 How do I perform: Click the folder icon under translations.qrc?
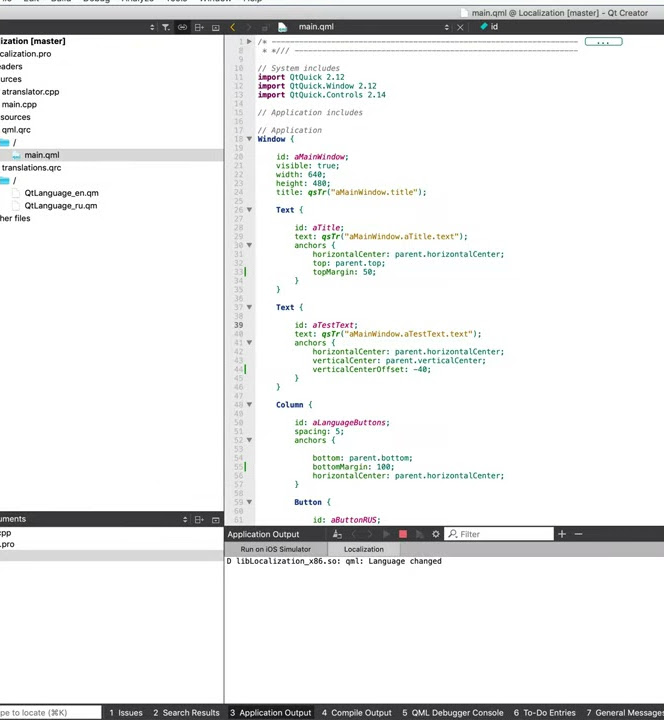5,180
